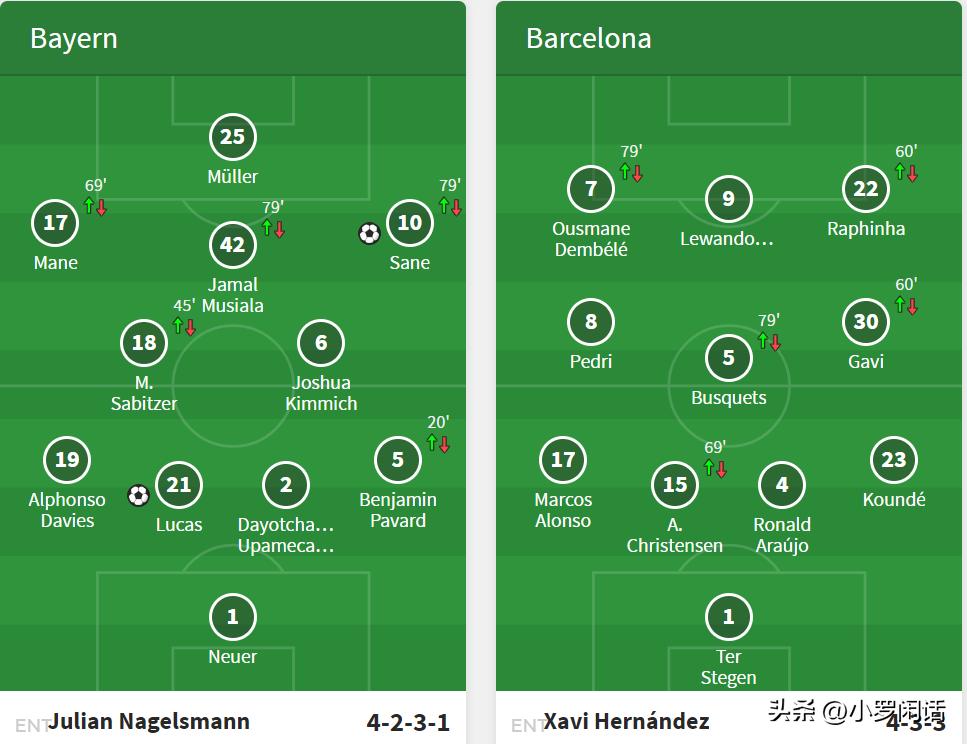Viewport: 967px width, 744px height.
Task: Open Joshua Kimmich player name
Action: coord(321,393)
